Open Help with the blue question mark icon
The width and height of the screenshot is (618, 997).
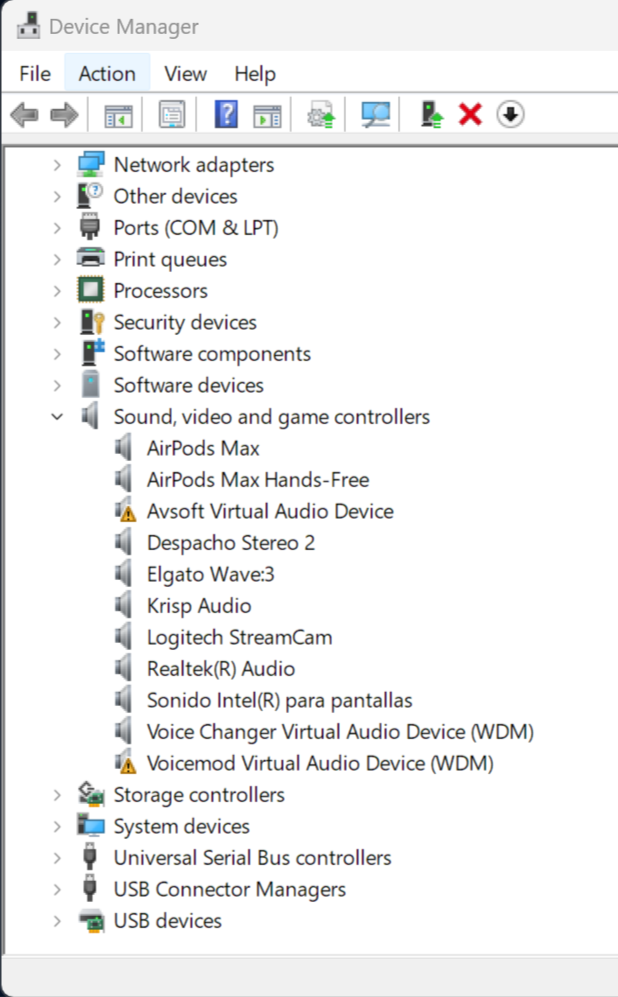(226, 116)
